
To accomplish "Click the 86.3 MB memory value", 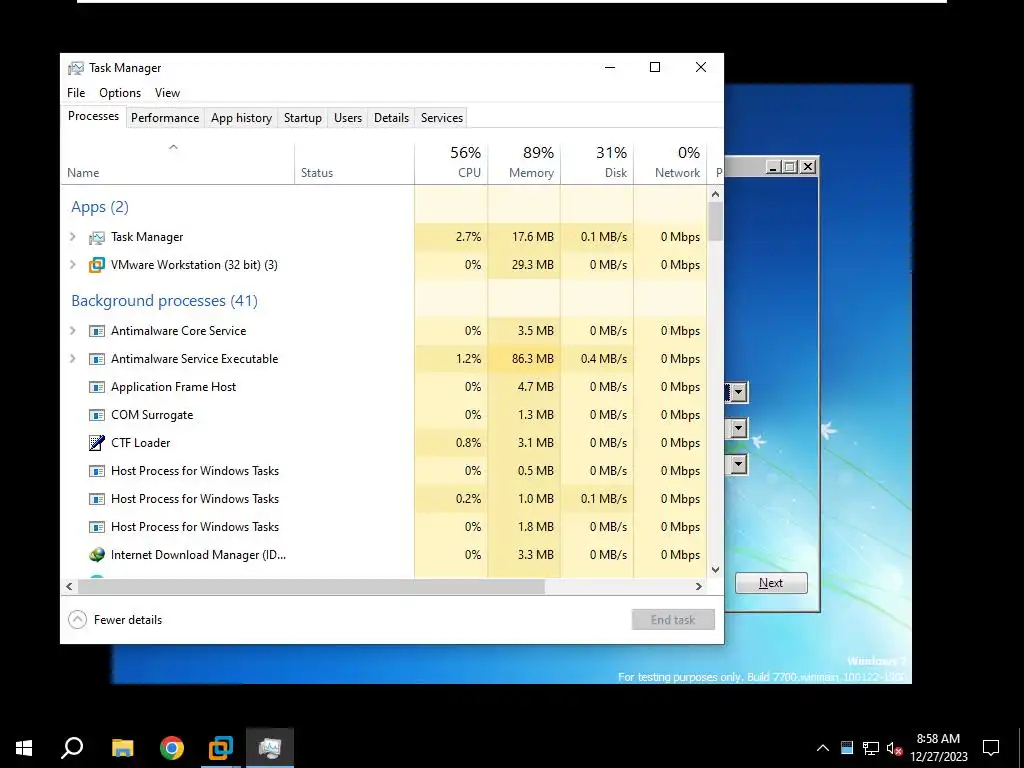I will (x=533, y=359).
